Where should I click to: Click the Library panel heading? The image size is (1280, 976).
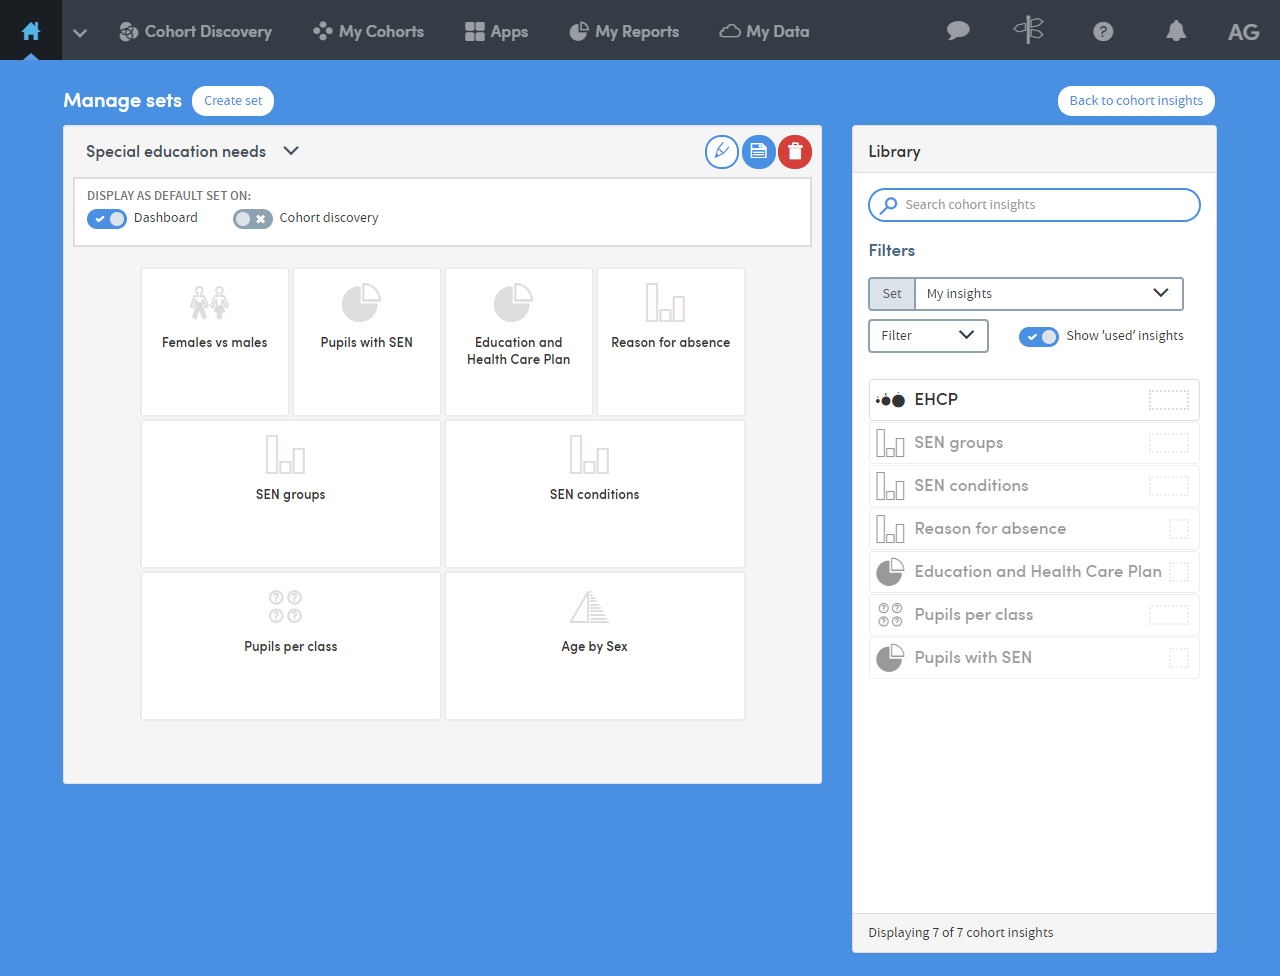pyautogui.click(x=894, y=152)
